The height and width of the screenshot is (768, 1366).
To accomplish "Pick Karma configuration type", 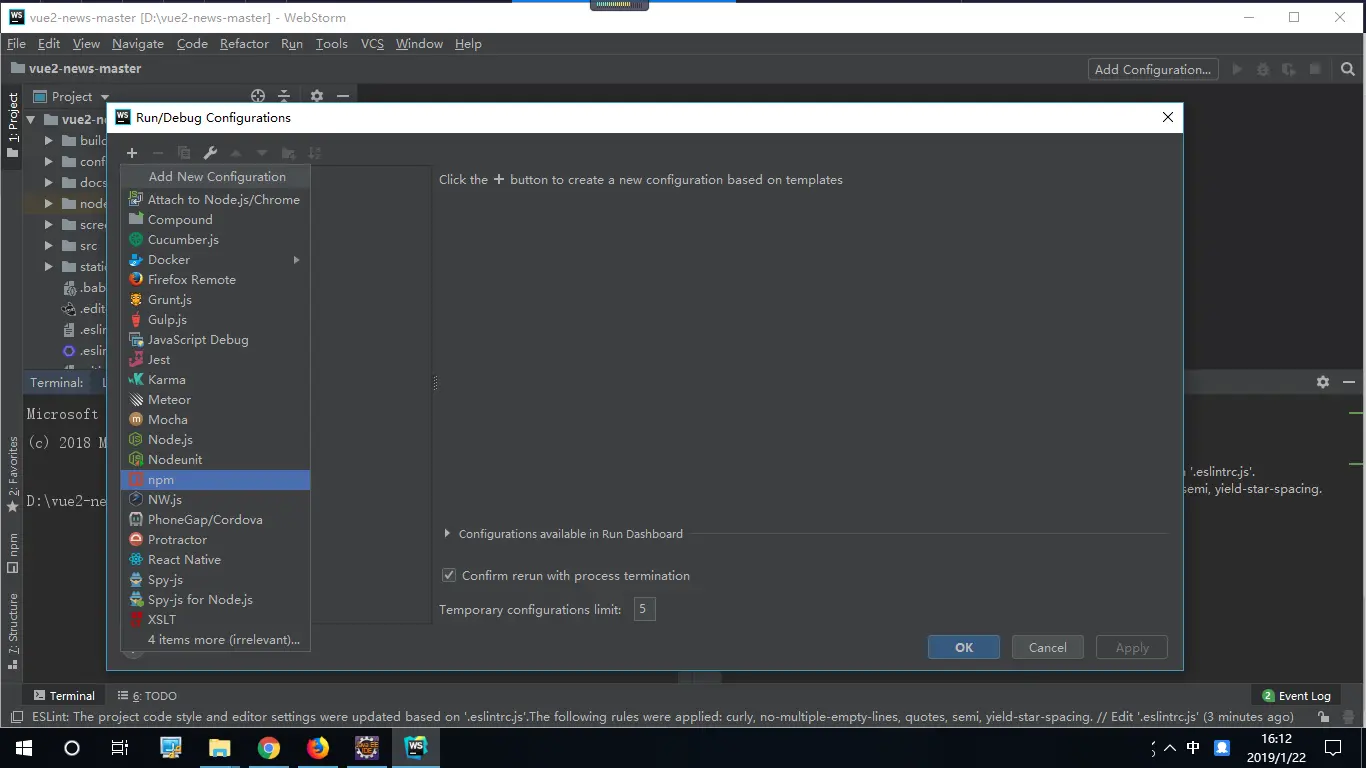I will pos(215,379).
